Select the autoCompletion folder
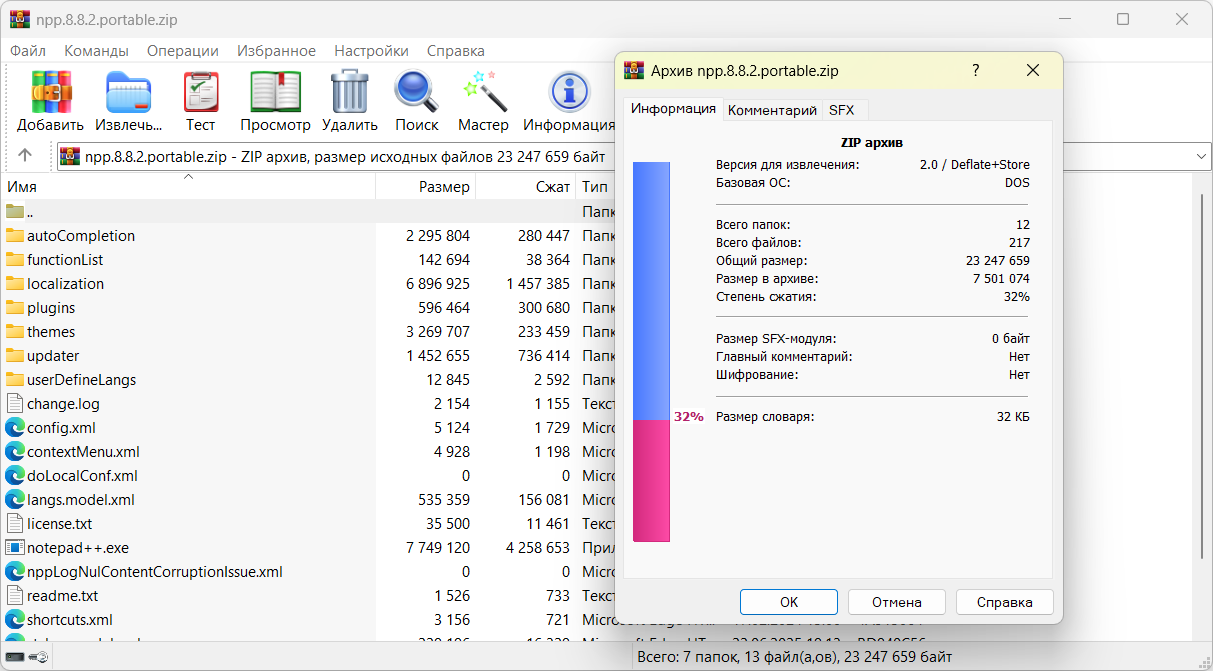The width and height of the screenshot is (1213, 671). click(x=81, y=236)
